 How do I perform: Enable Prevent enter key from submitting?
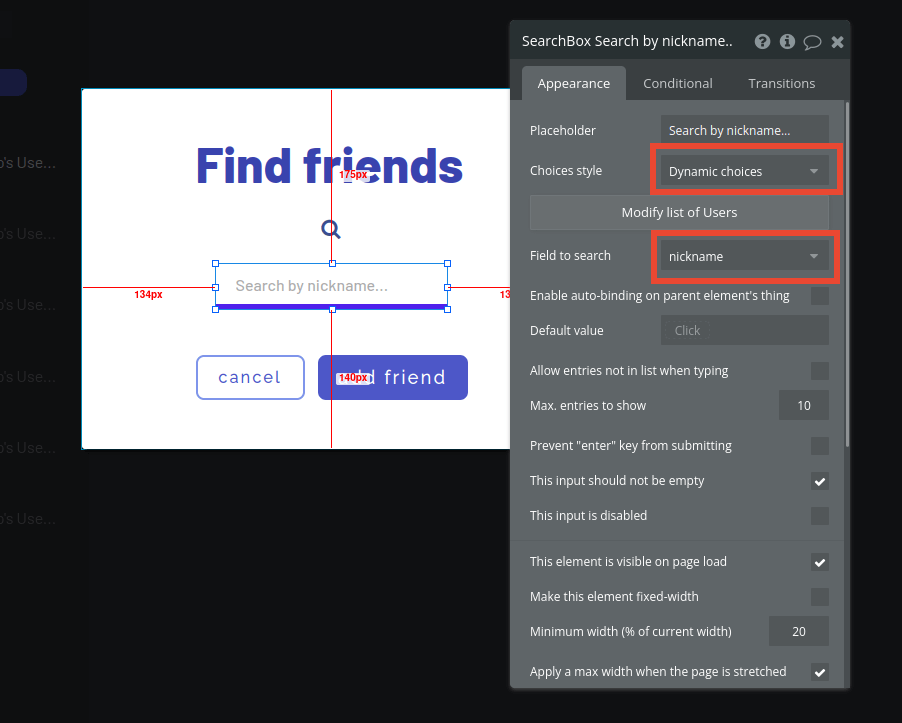820,446
